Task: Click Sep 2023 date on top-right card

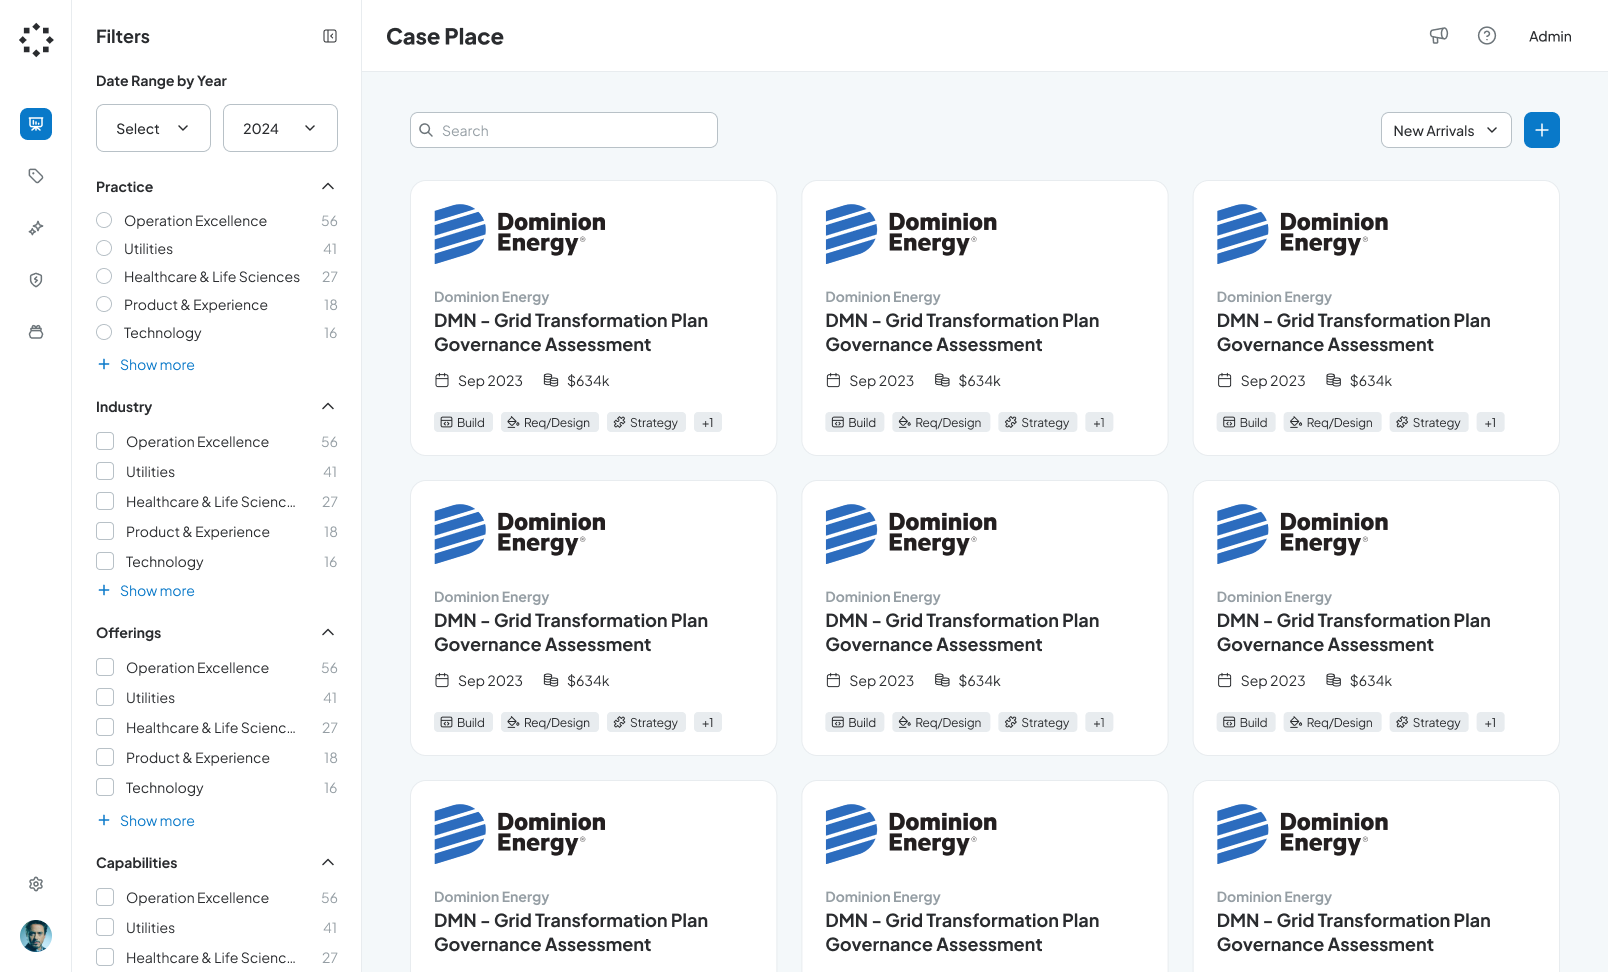Action: click(x=1273, y=380)
